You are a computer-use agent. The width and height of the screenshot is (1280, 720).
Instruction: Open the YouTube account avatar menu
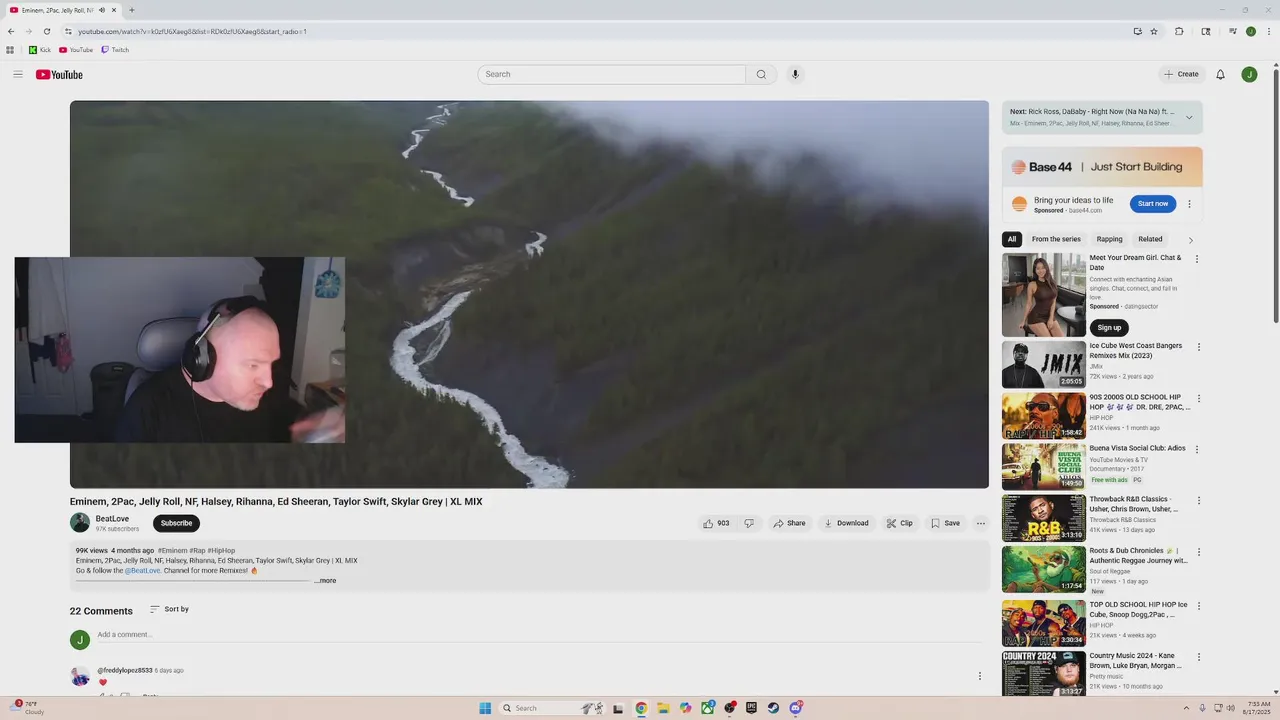1249,74
